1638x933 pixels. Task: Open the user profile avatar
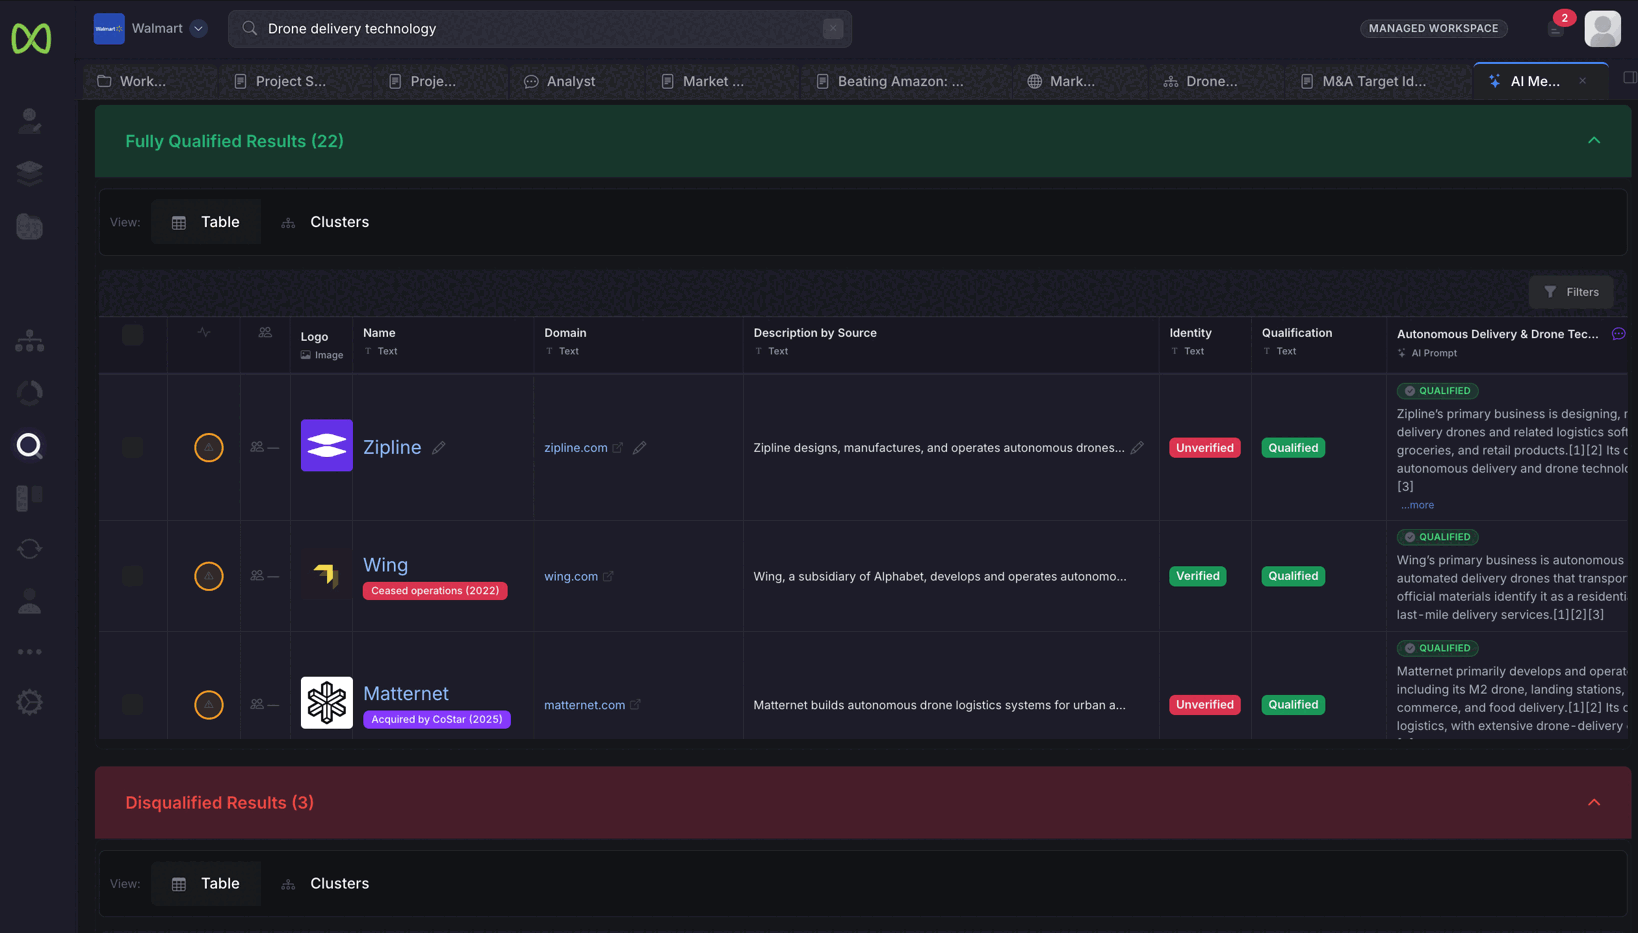point(1602,29)
